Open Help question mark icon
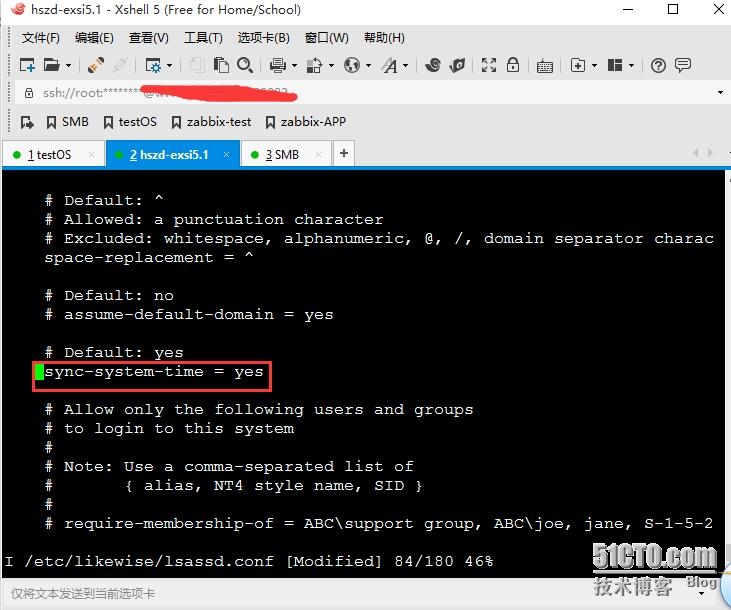731x610 pixels. (x=658, y=66)
